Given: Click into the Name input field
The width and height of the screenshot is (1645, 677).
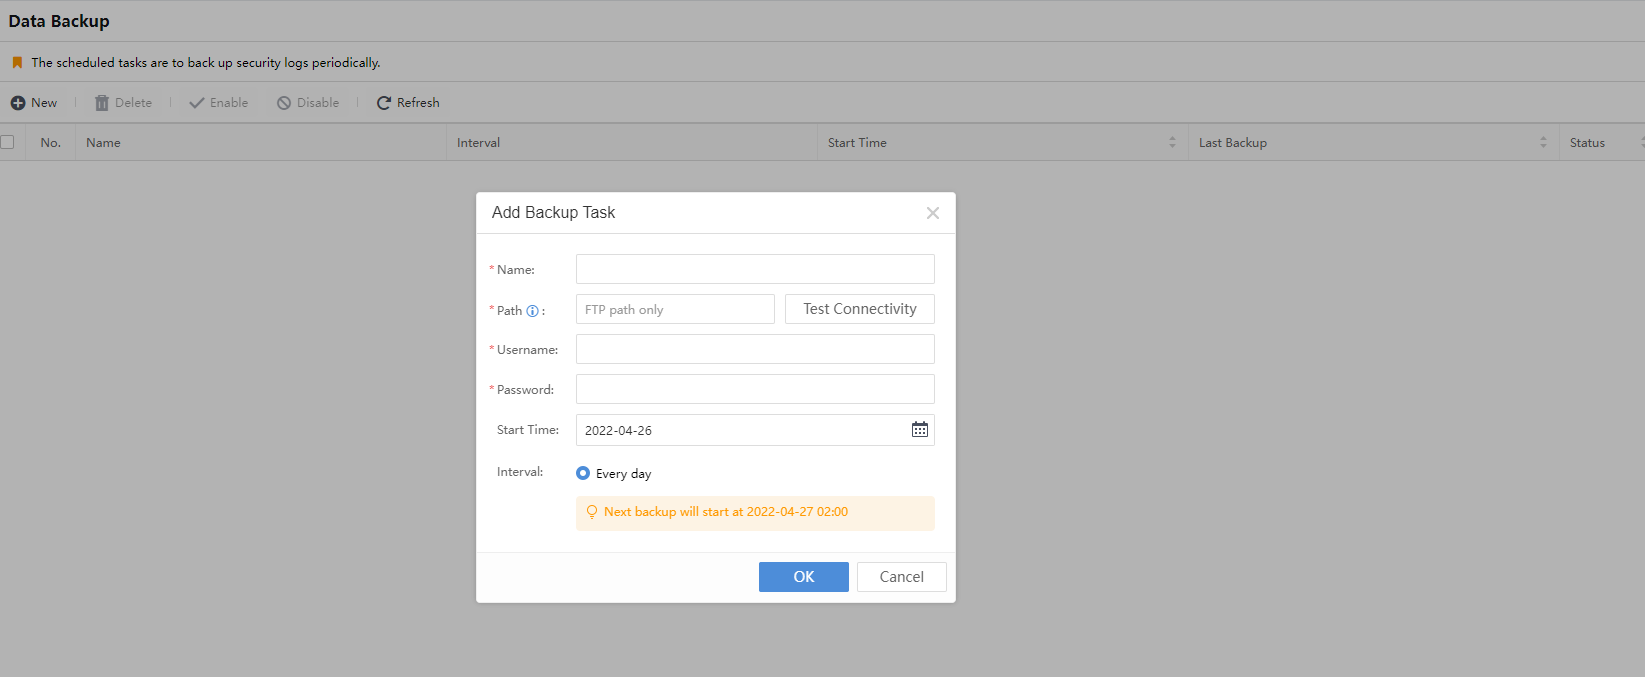Looking at the screenshot, I should pyautogui.click(x=755, y=269).
